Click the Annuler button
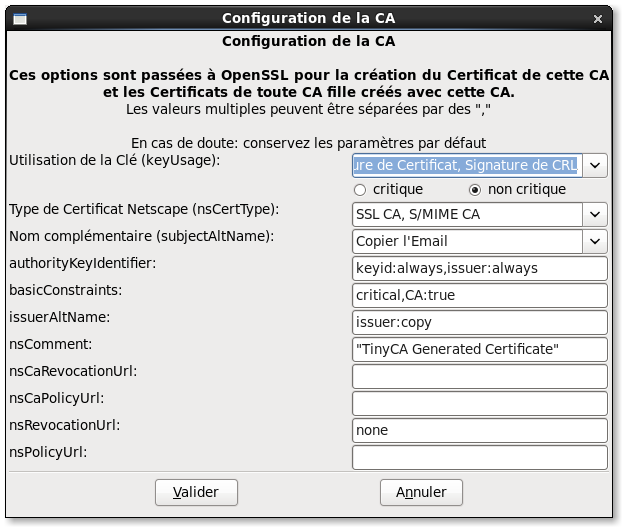The image size is (622, 527). pyautogui.click(x=421, y=492)
